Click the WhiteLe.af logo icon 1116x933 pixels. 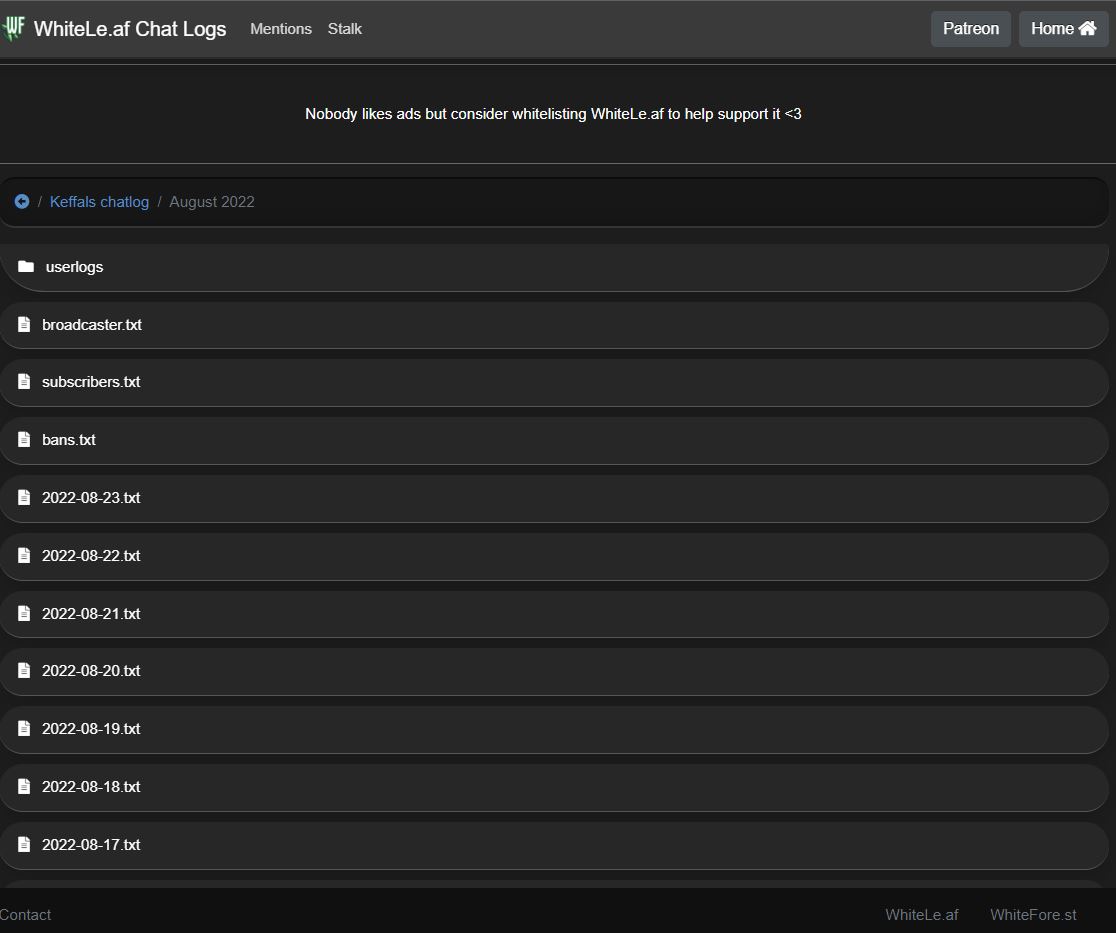[14, 28]
